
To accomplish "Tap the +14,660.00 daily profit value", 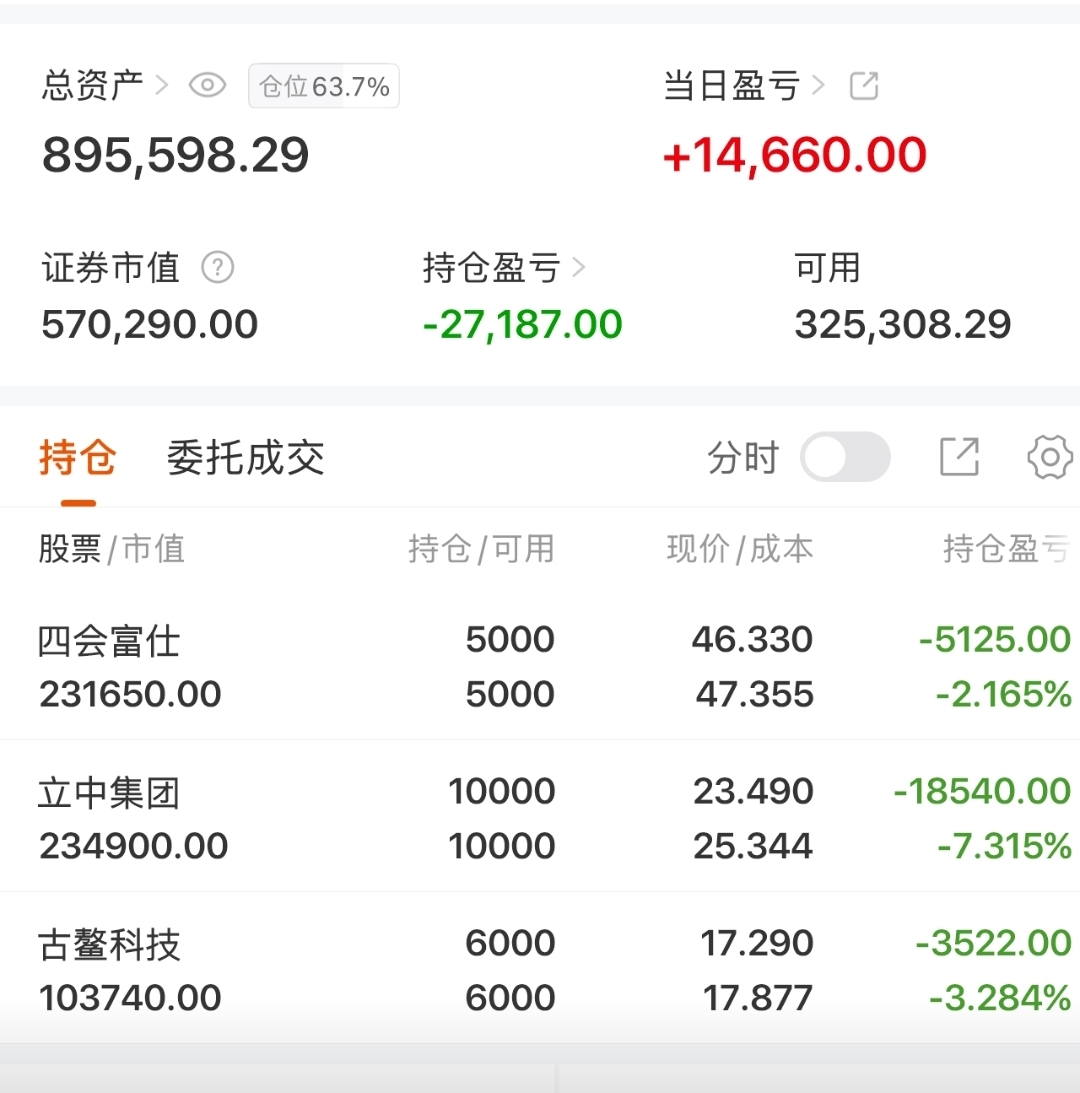I will pyautogui.click(x=794, y=156).
